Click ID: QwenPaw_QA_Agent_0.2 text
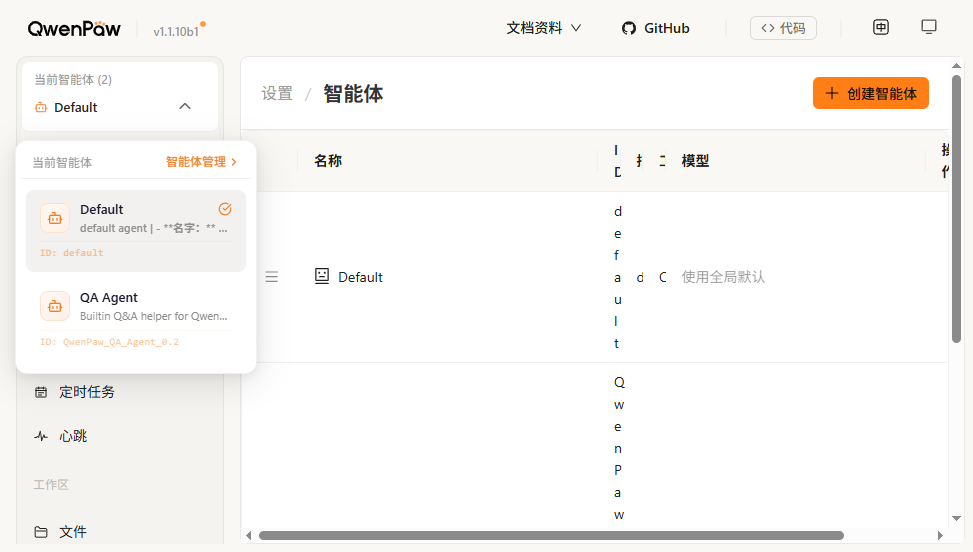 click(109, 342)
